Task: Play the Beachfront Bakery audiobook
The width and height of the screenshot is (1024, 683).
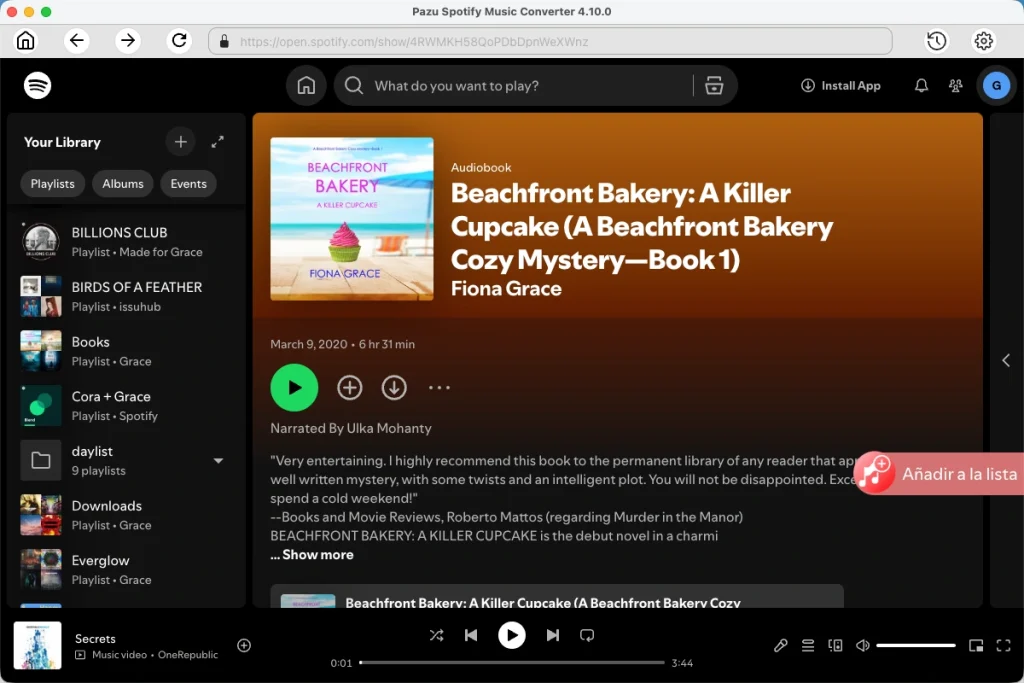Action: point(295,387)
